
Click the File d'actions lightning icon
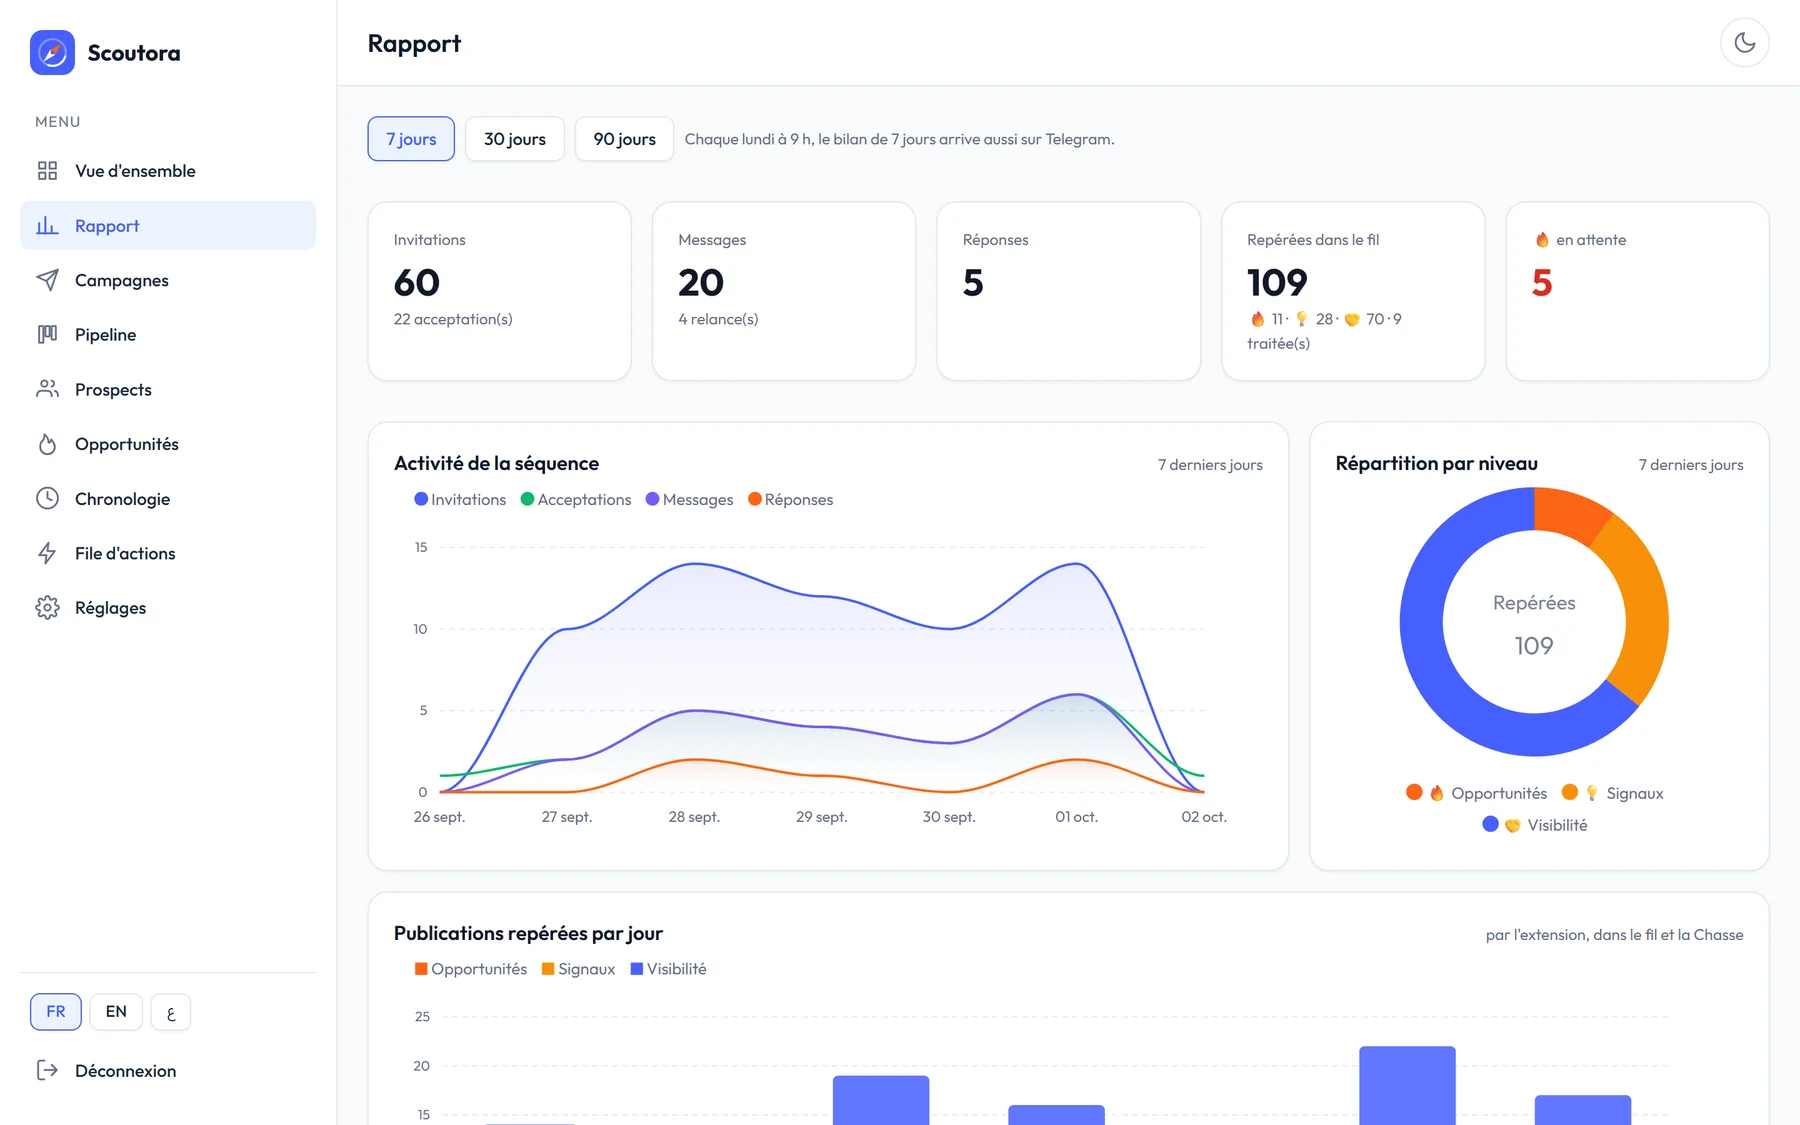(47, 553)
